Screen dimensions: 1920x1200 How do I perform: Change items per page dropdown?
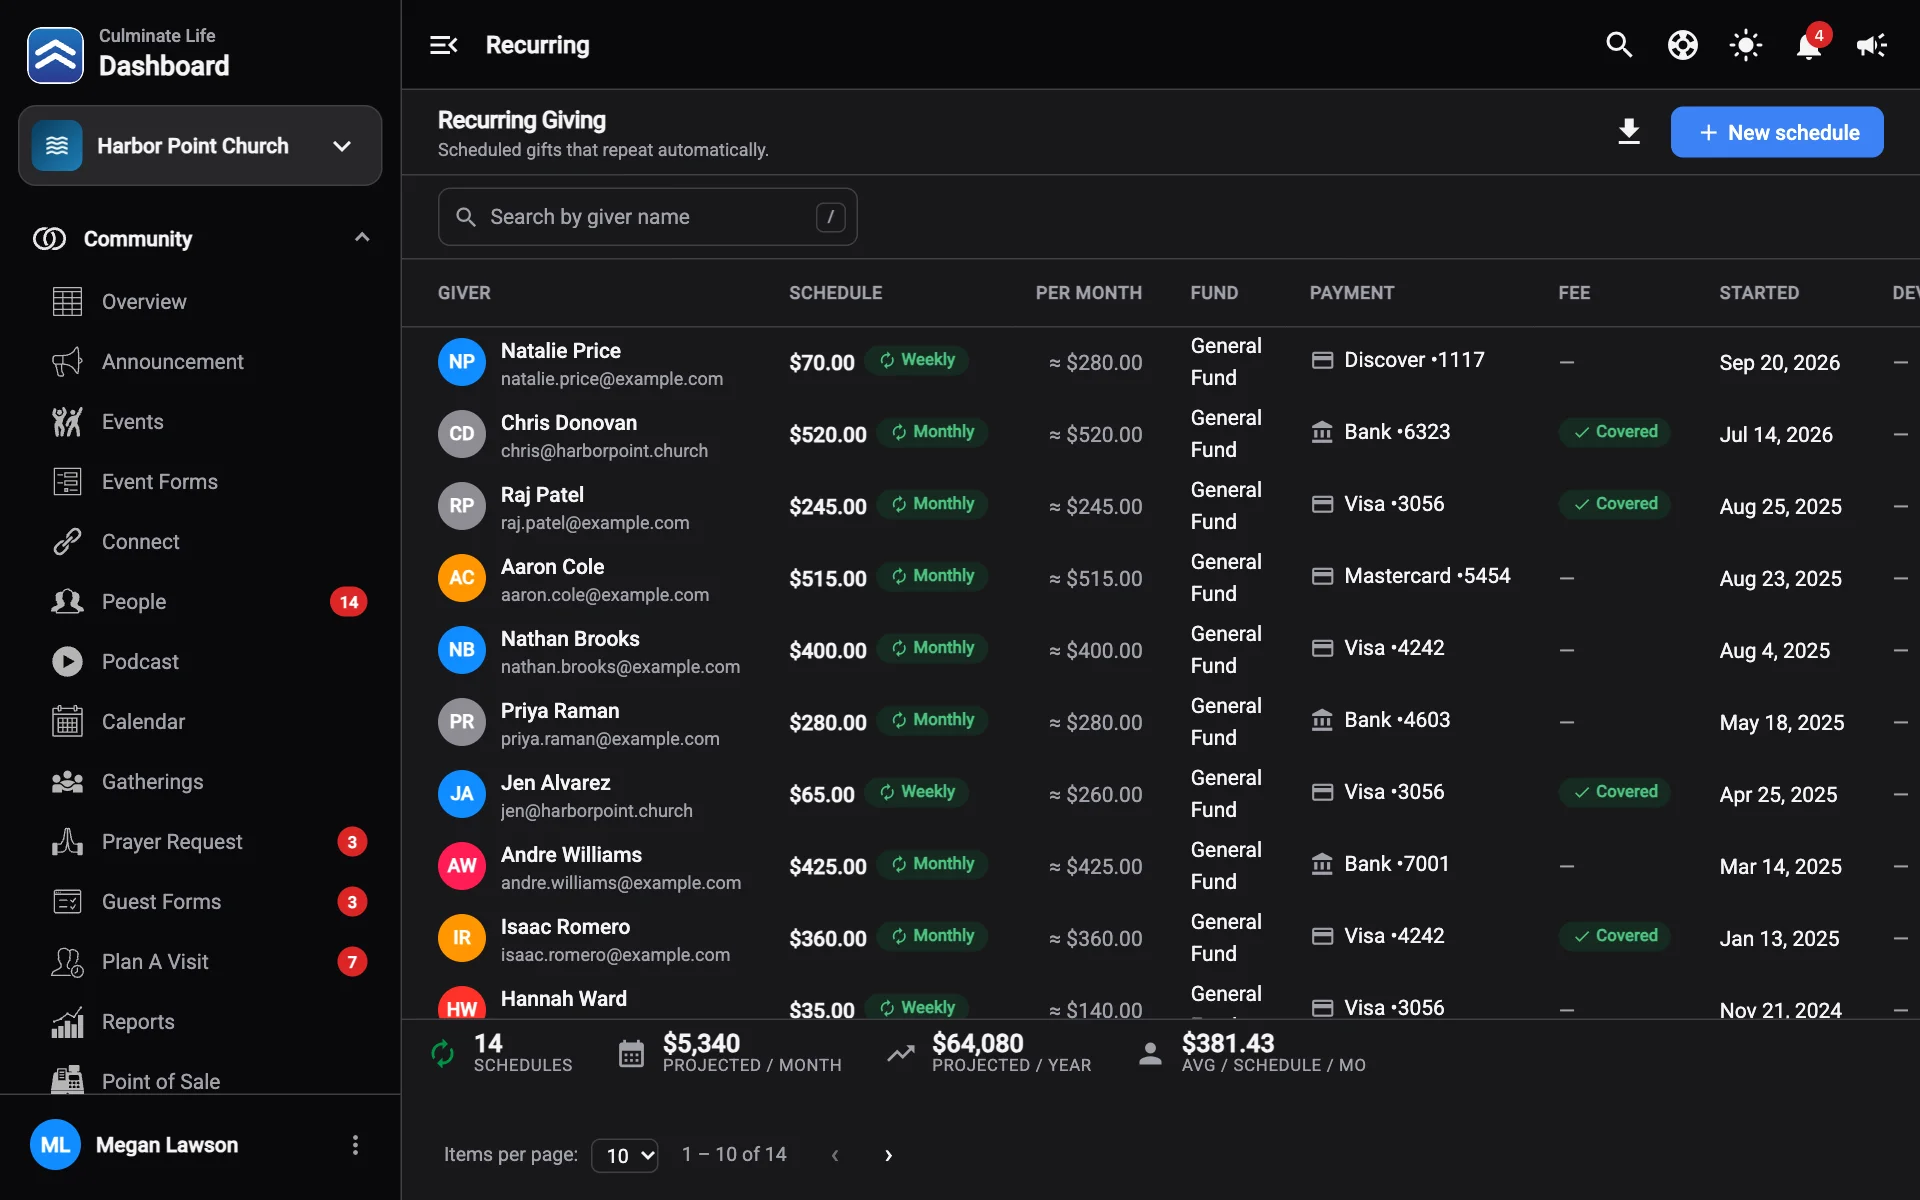tap(625, 1155)
